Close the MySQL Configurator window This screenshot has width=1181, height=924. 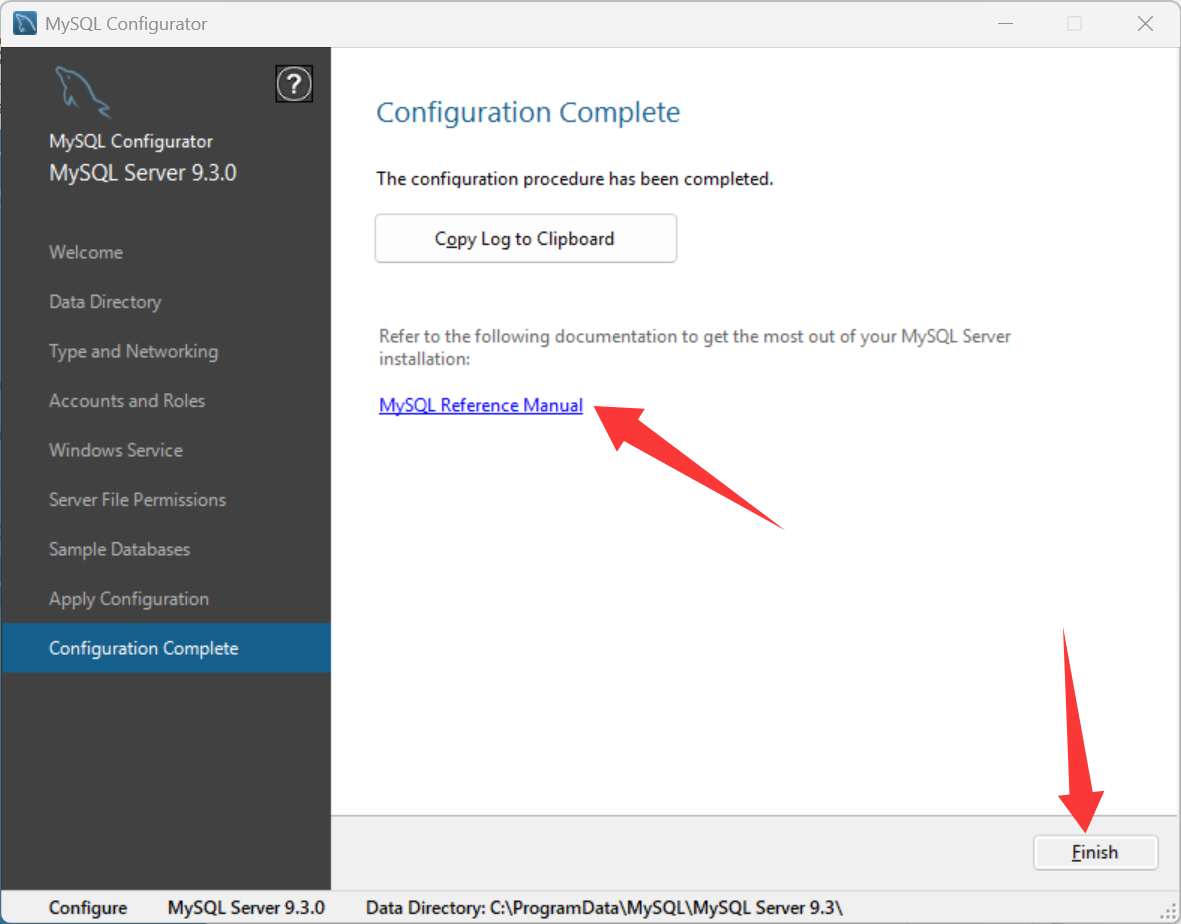pyautogui.click(x=1145, y=23)
